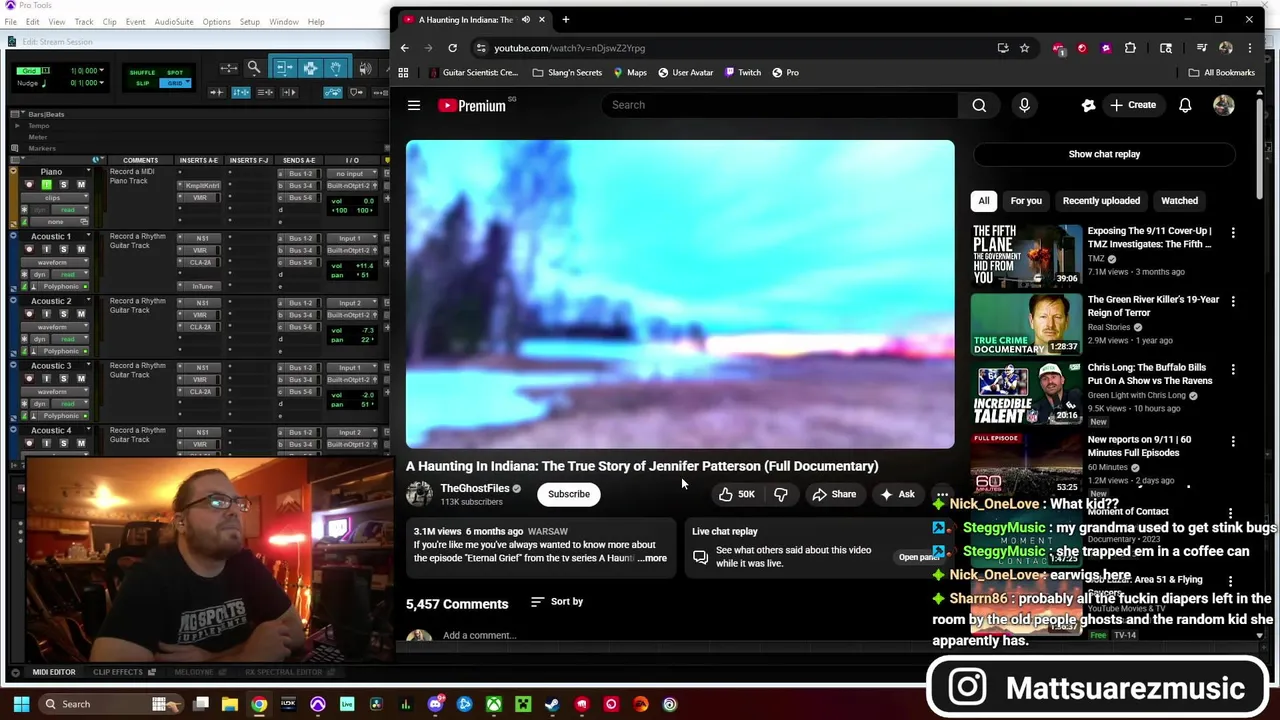This screenshot has height=720, width=1280.
Task: Select the For you filter chip
Action: click(x=1026, y=200)
